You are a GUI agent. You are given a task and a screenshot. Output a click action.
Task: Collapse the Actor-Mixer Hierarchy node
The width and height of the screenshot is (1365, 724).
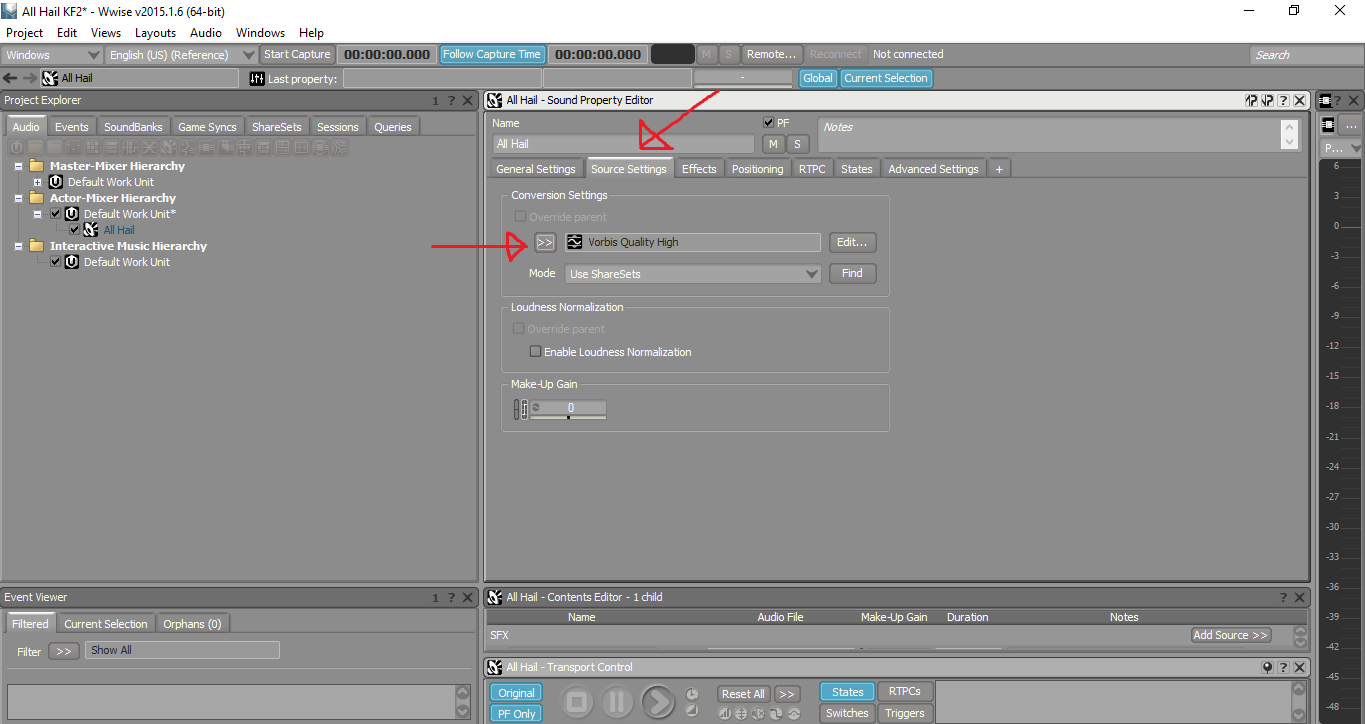coord(19,198)
